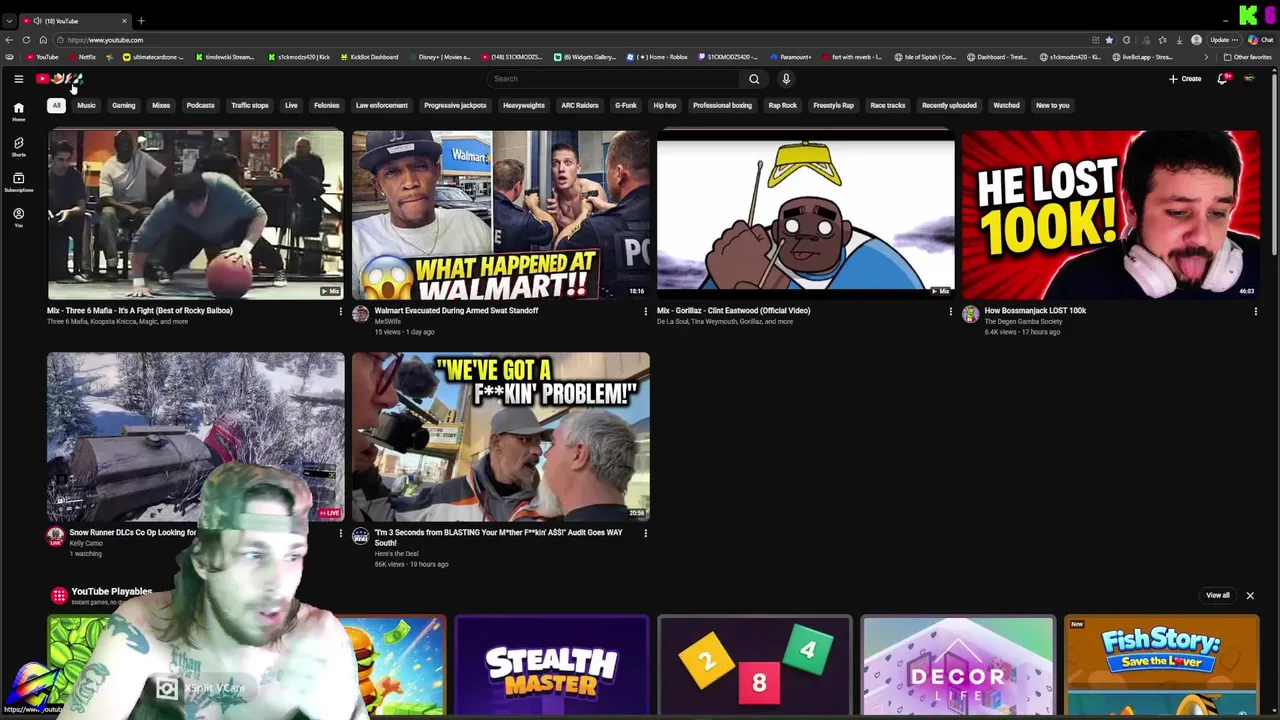Click View all for Playables
Image resolution: width=1280 pixels, height=720 pixels.
pos(1218,596)
